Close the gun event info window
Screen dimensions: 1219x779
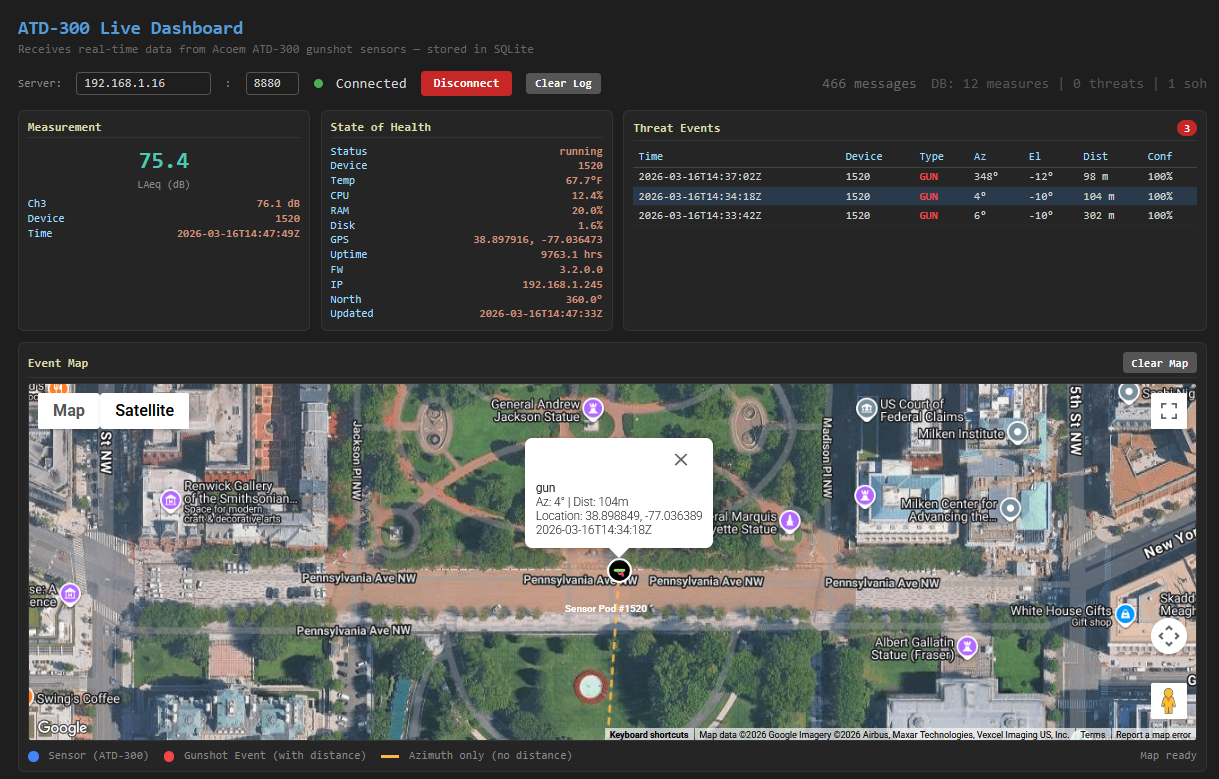click(681, 459)
